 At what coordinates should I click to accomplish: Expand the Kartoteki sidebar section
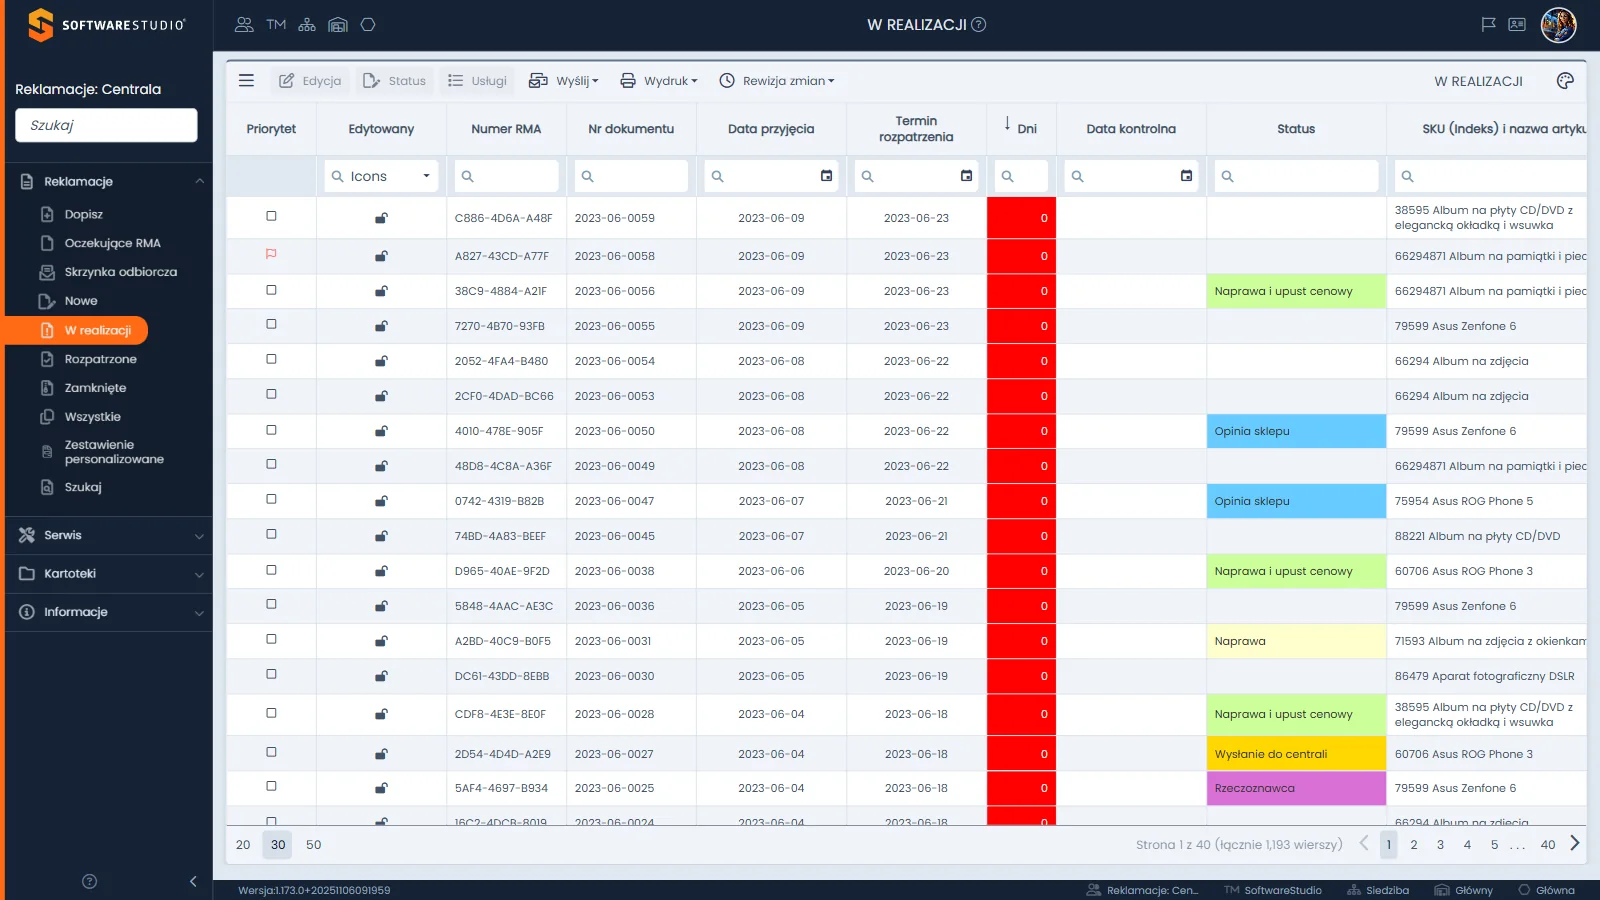click(x=108, y=574)
